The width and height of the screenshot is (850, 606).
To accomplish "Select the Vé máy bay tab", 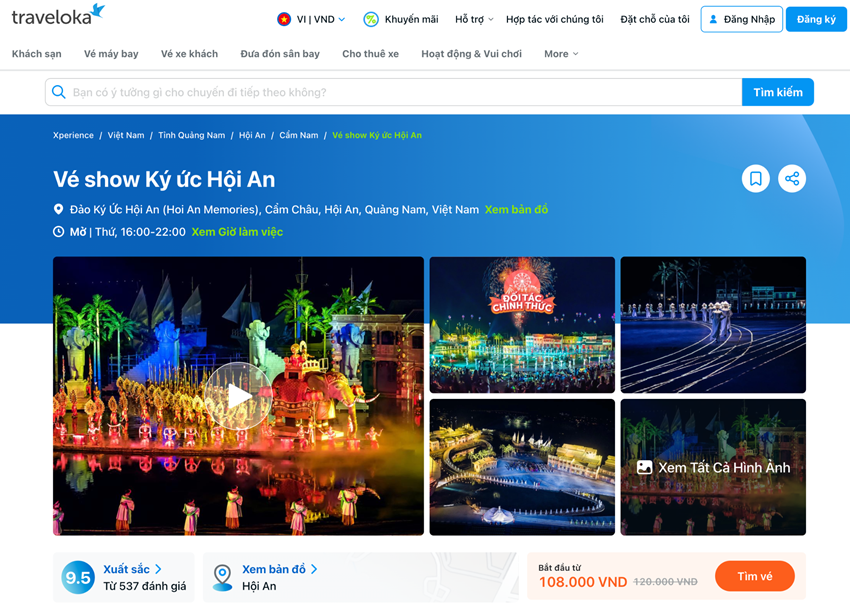I will coord(111,54).
